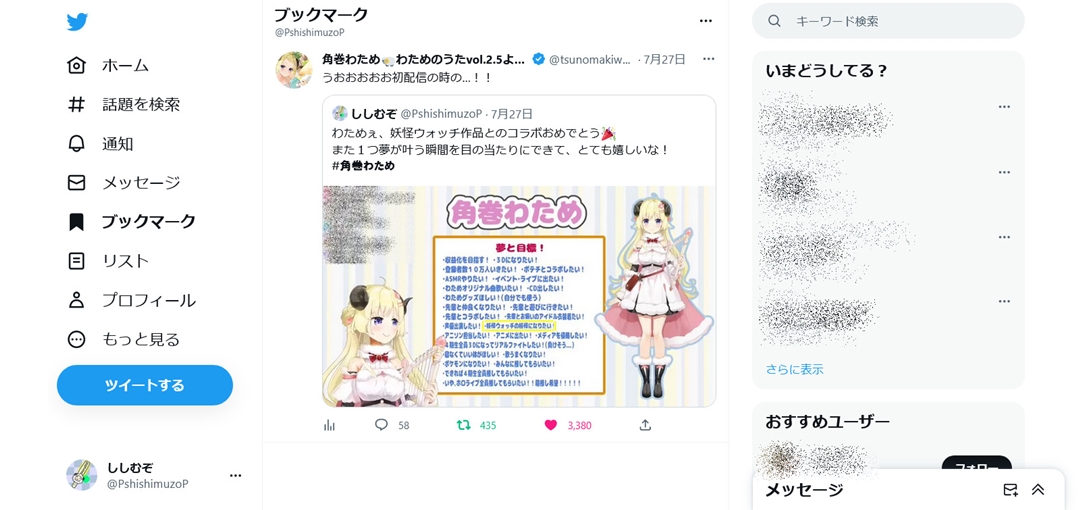Click the さらに表示 link
1080x510 pixels.
(794, 369)
